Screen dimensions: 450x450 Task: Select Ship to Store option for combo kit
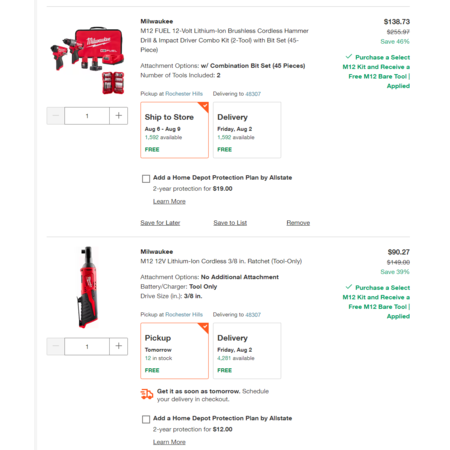point(175,130)
